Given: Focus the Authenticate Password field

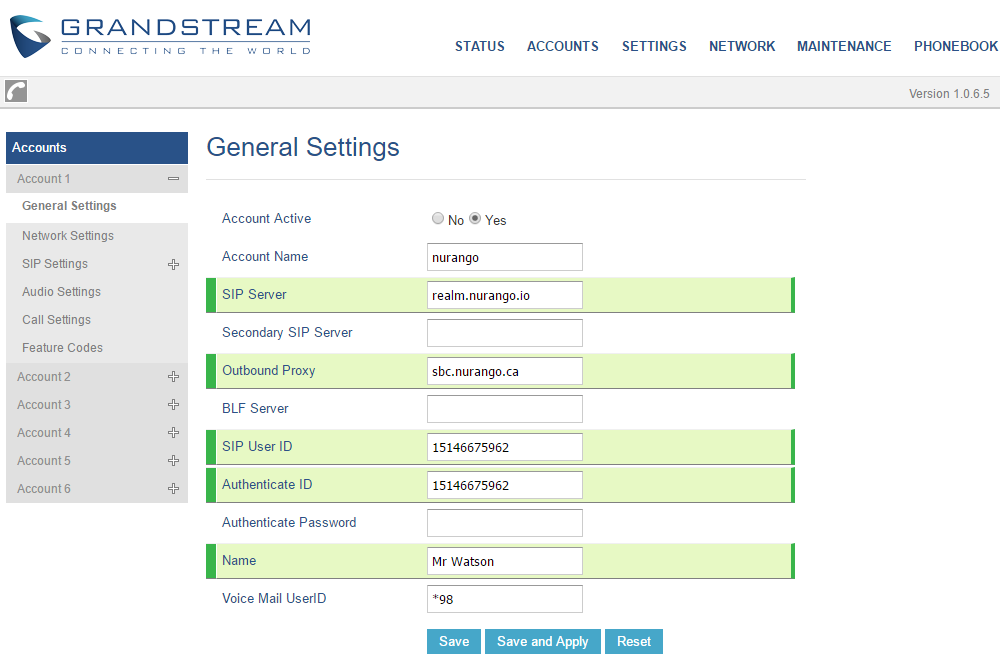Looking at the screenshot, I should [x=505, y=523].
